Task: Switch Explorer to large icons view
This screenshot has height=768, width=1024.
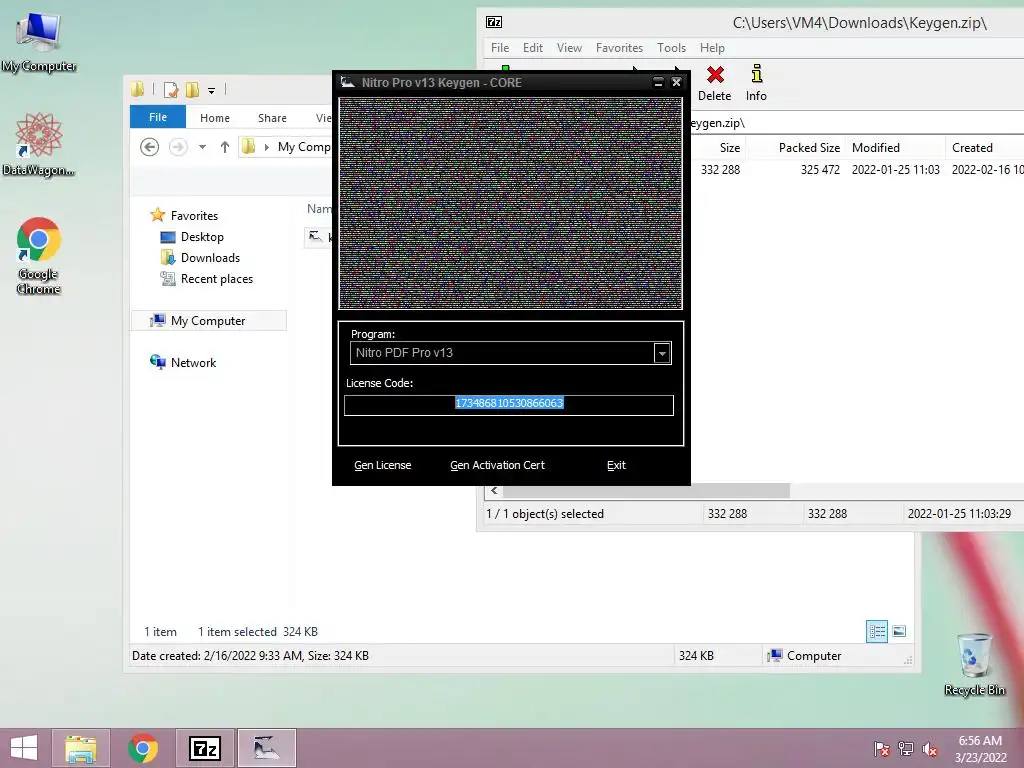Action: point(899,631)
